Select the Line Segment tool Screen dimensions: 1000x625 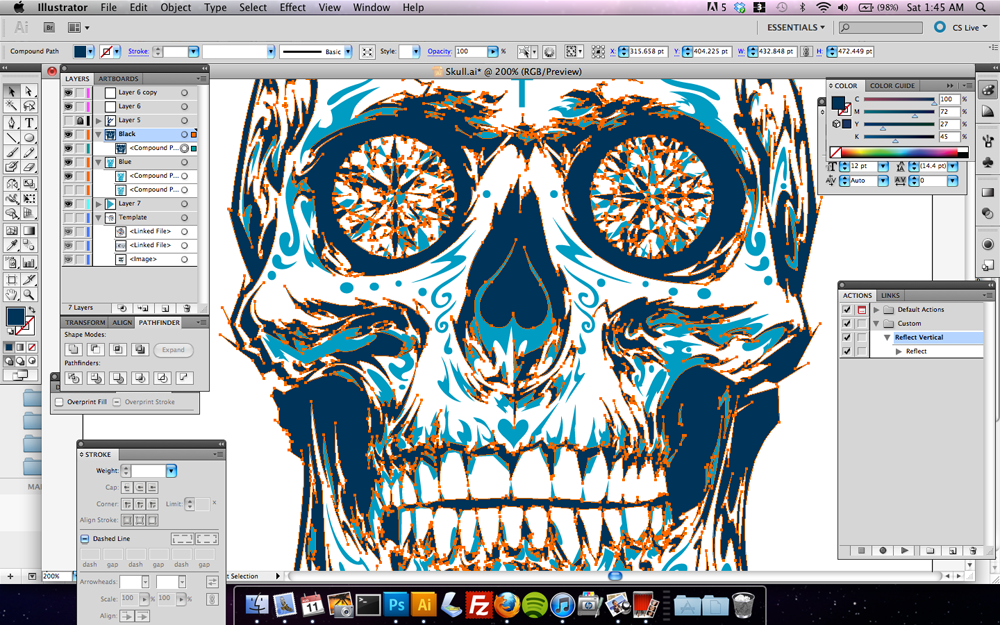[11, 137]
